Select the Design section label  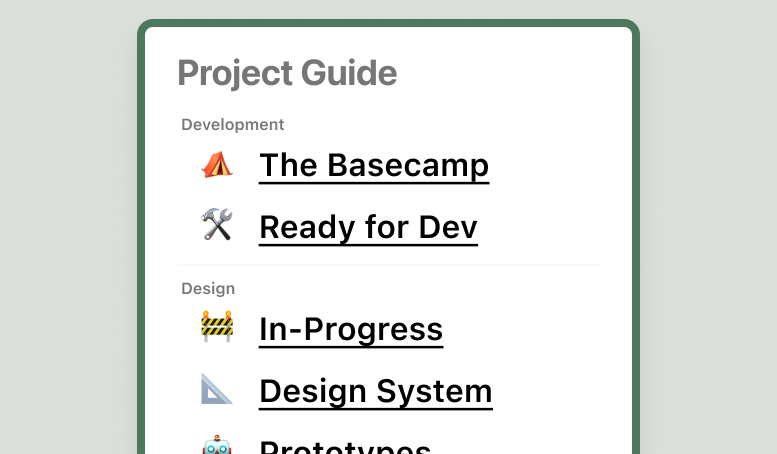click(208, 289)
